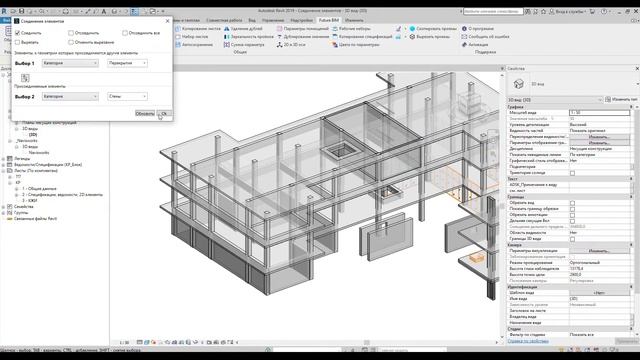This screenshot has width=640, height=360.
Task: Expand the Группы tree node
Action: [x=4, y=213]
